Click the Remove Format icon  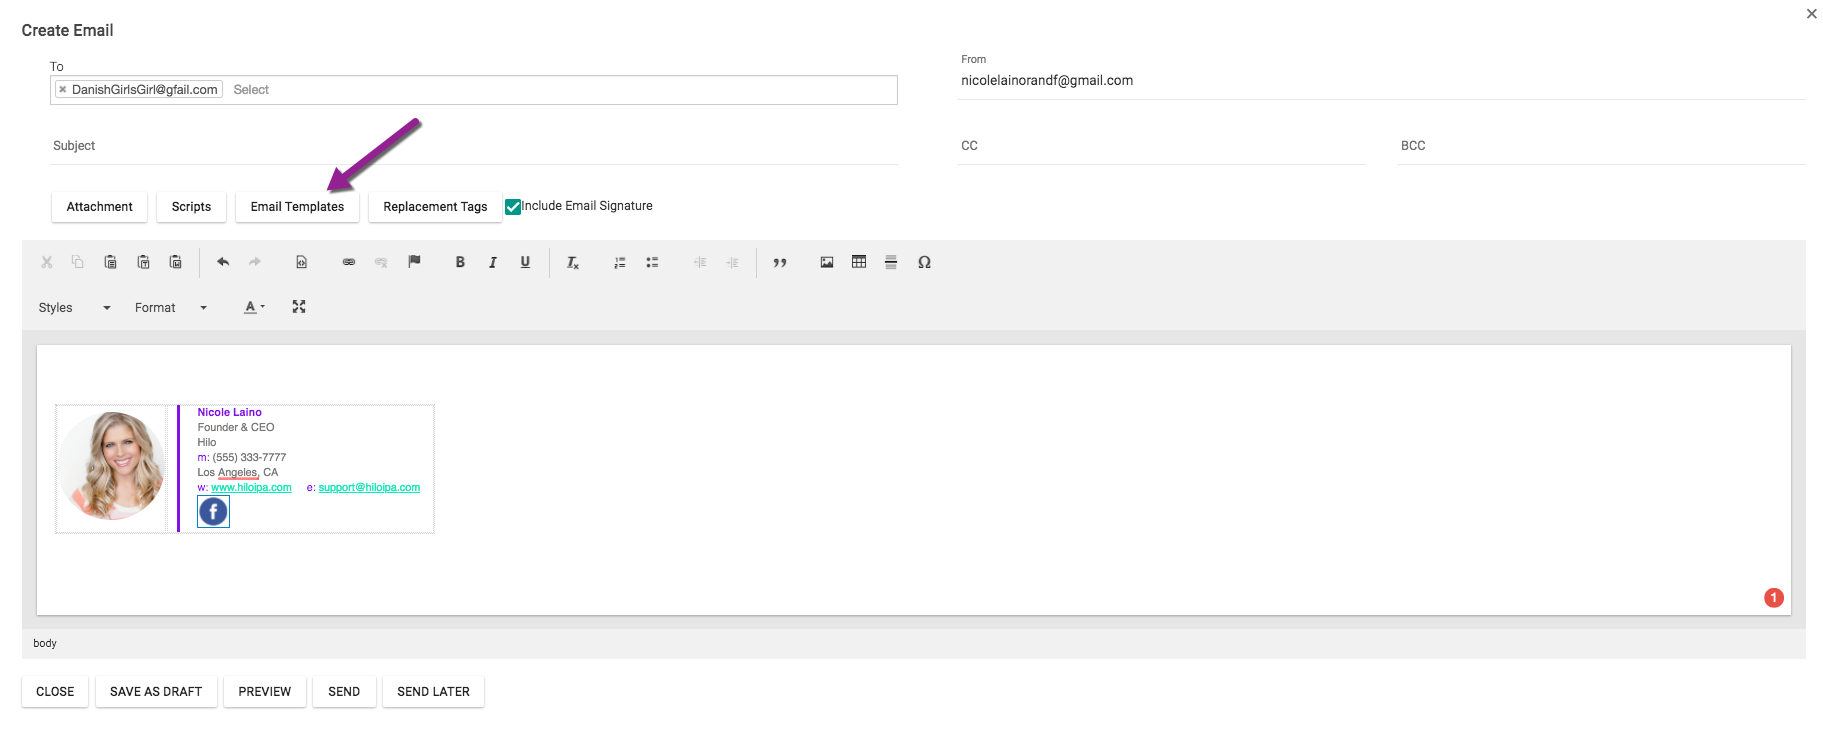pyautogui.click(x=573, y=262)
